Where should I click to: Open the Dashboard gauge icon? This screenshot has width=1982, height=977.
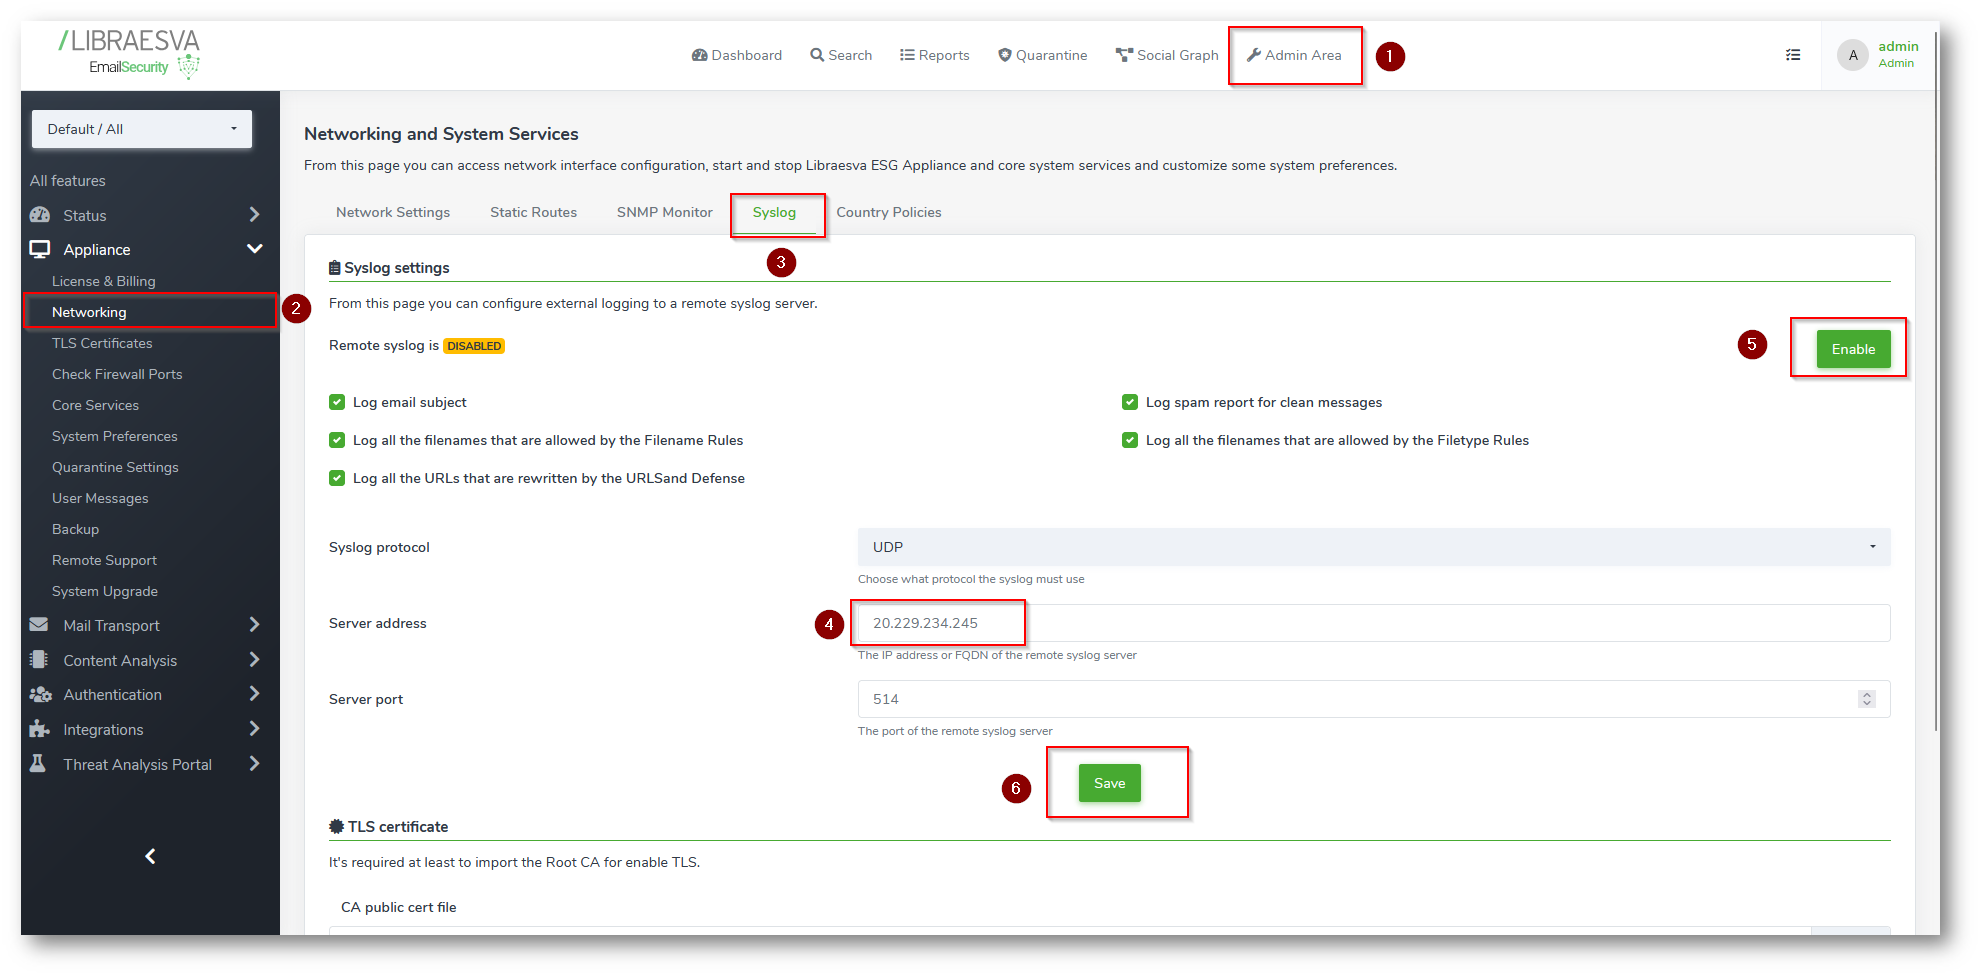[x=700, y=55]
